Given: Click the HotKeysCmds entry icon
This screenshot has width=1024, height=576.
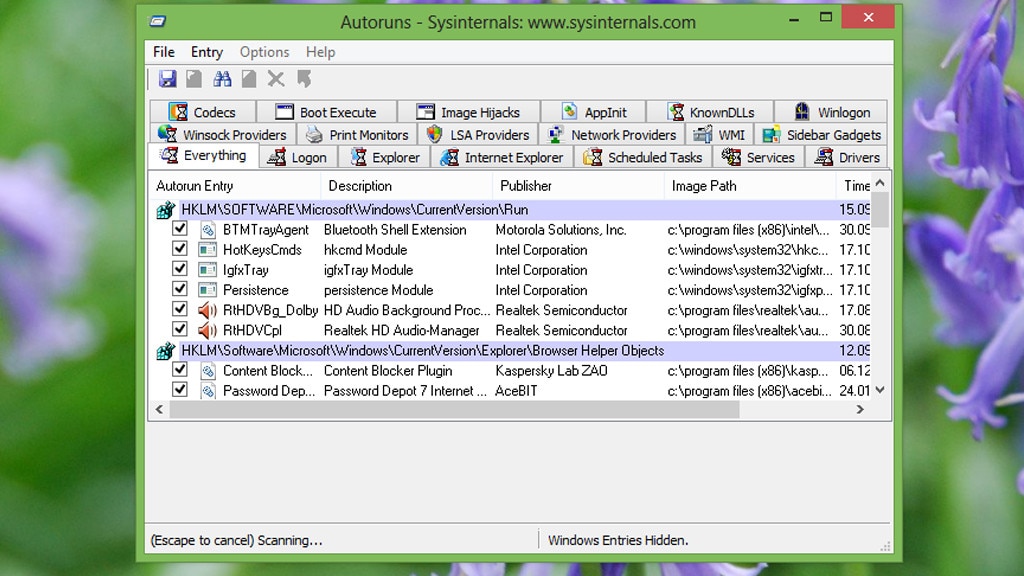Looking at the screenshot, I should [208, 250].
